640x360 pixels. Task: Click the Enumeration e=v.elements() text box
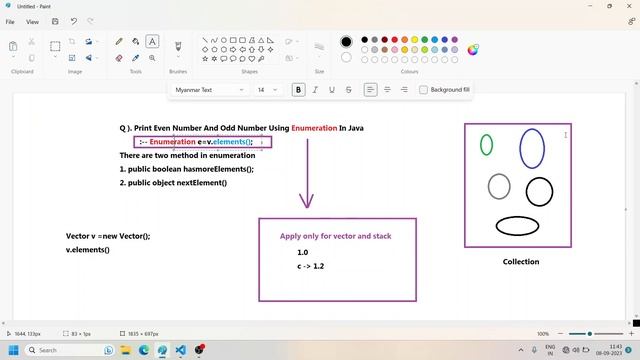[x=202, y=142]
